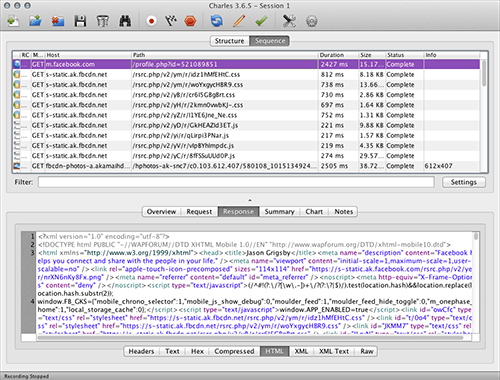Select request row cr6ISGBgBrt.css

(247, 95)
